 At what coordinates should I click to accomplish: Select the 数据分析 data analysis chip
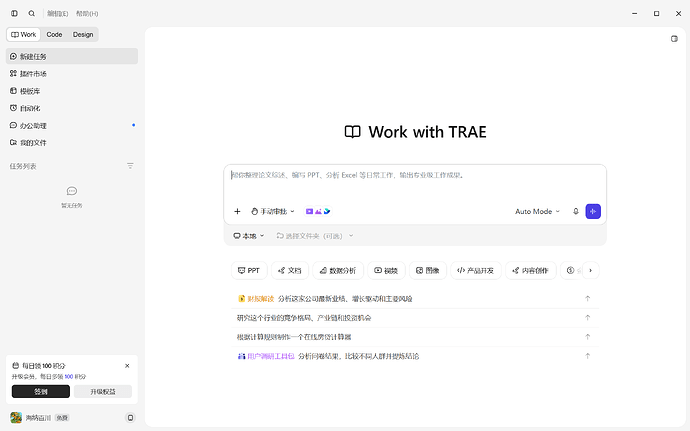338,270
